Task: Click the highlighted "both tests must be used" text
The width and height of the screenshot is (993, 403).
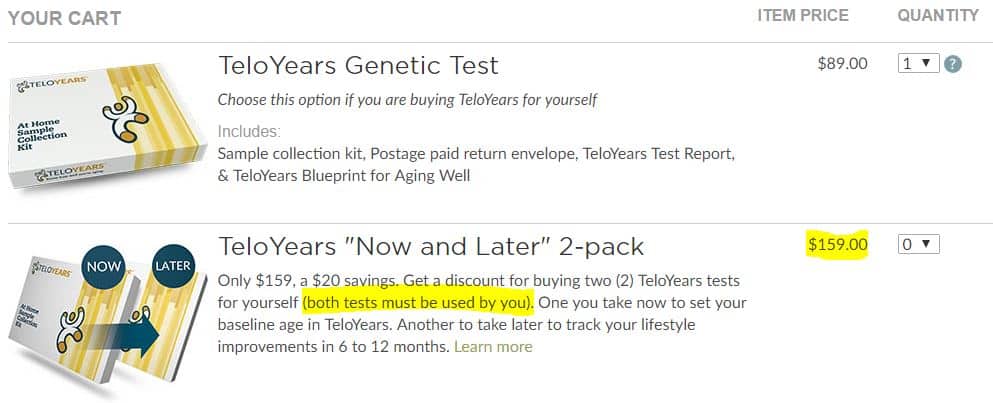Action: tap(419, 302)
